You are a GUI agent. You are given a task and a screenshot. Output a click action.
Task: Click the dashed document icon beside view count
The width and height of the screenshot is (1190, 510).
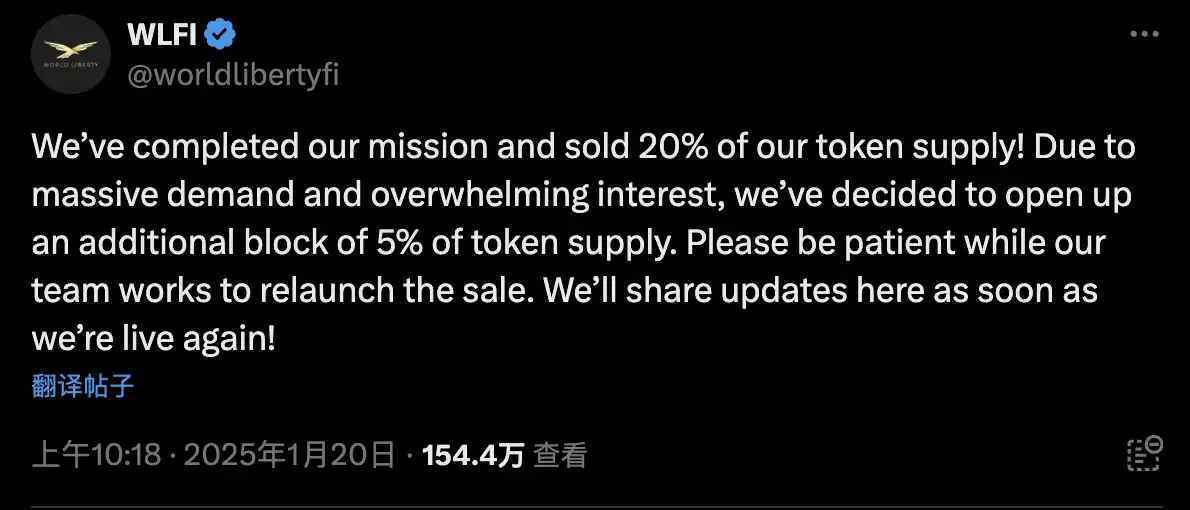[x=1144, y=454]
